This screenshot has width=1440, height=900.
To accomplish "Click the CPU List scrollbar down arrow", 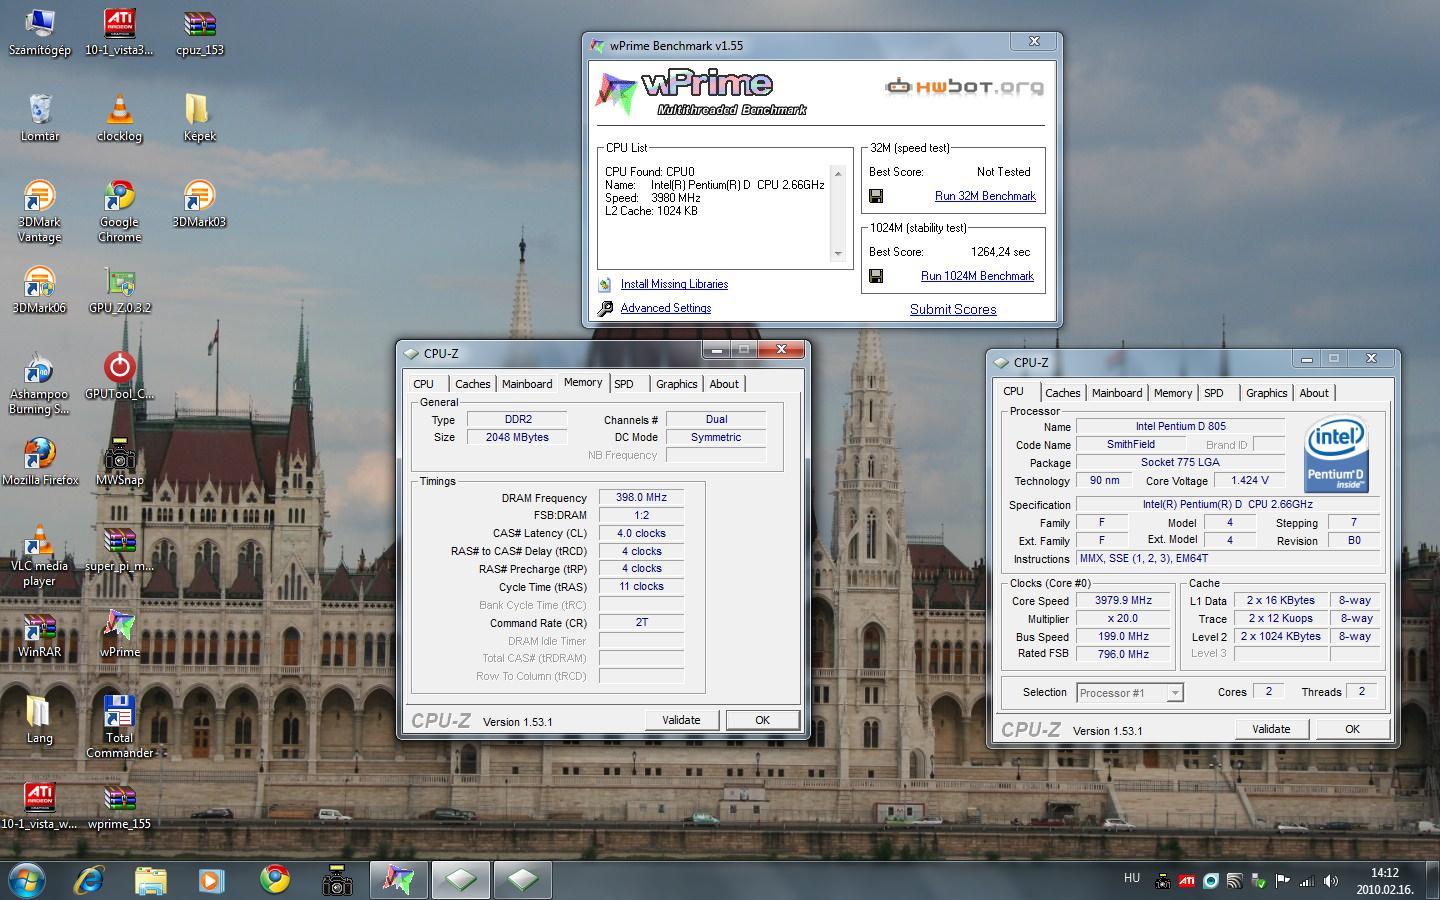I will pyautogui.click(x=838, y=254).
